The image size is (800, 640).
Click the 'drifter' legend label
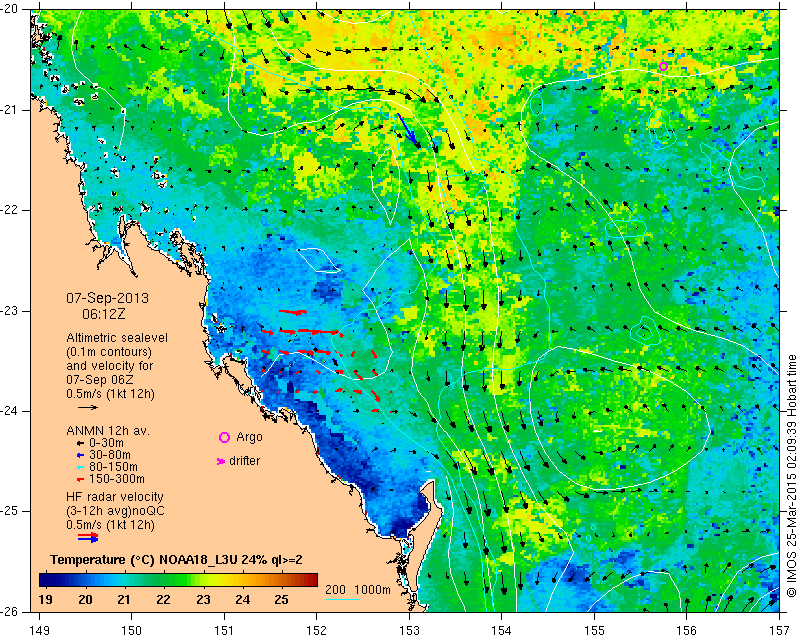(x=244, y=461)
